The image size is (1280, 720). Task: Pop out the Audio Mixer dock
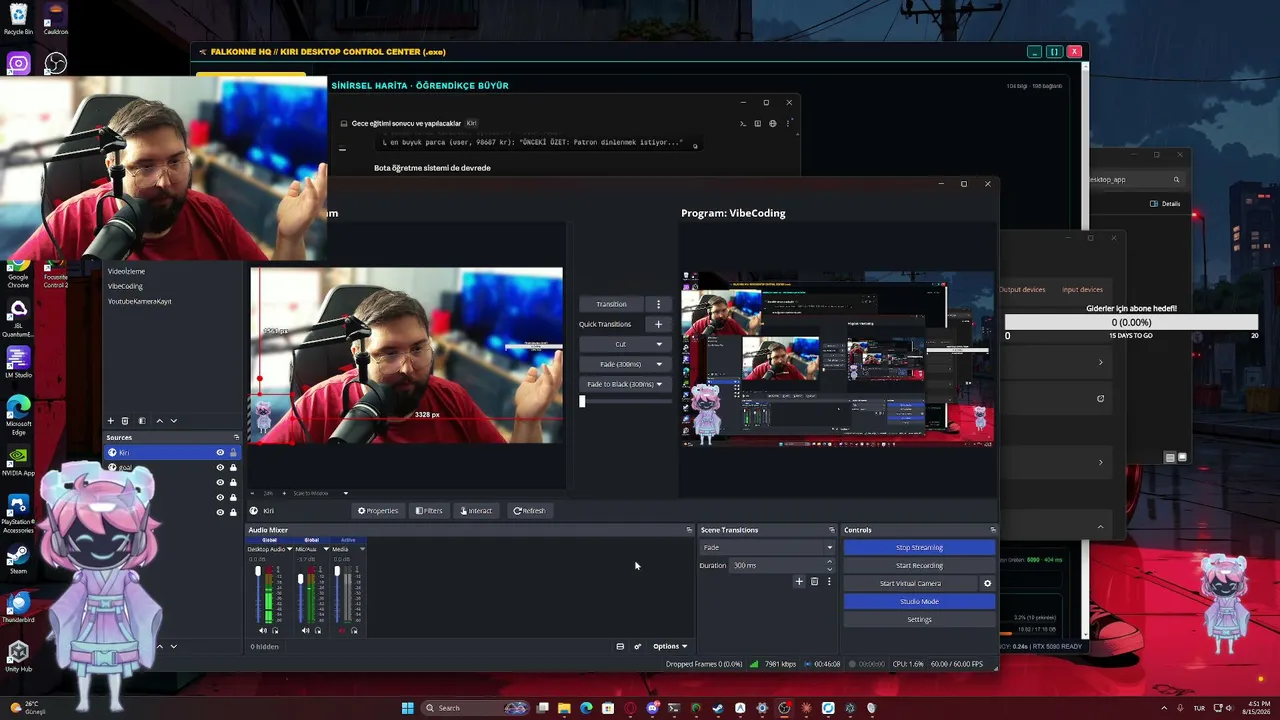(688, 530)
